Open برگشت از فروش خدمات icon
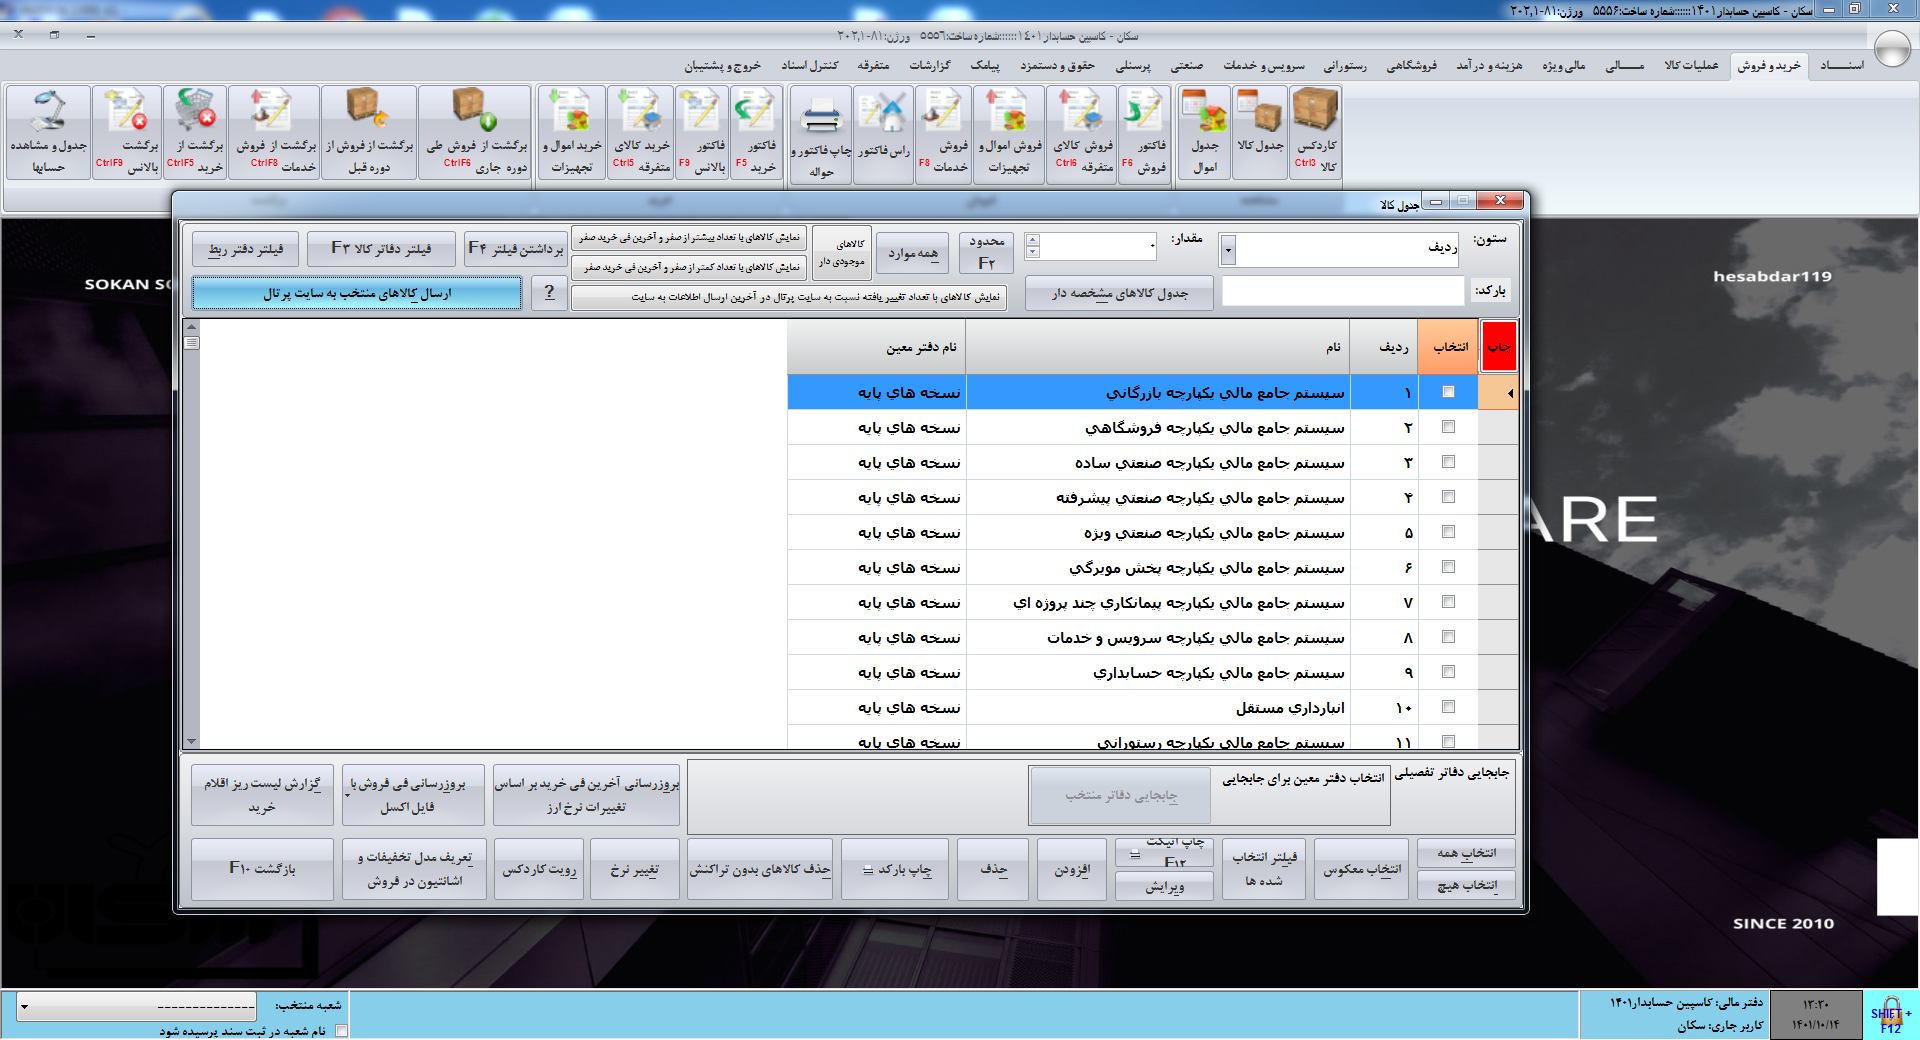The image size is (1920, 1040). [275, 132]
